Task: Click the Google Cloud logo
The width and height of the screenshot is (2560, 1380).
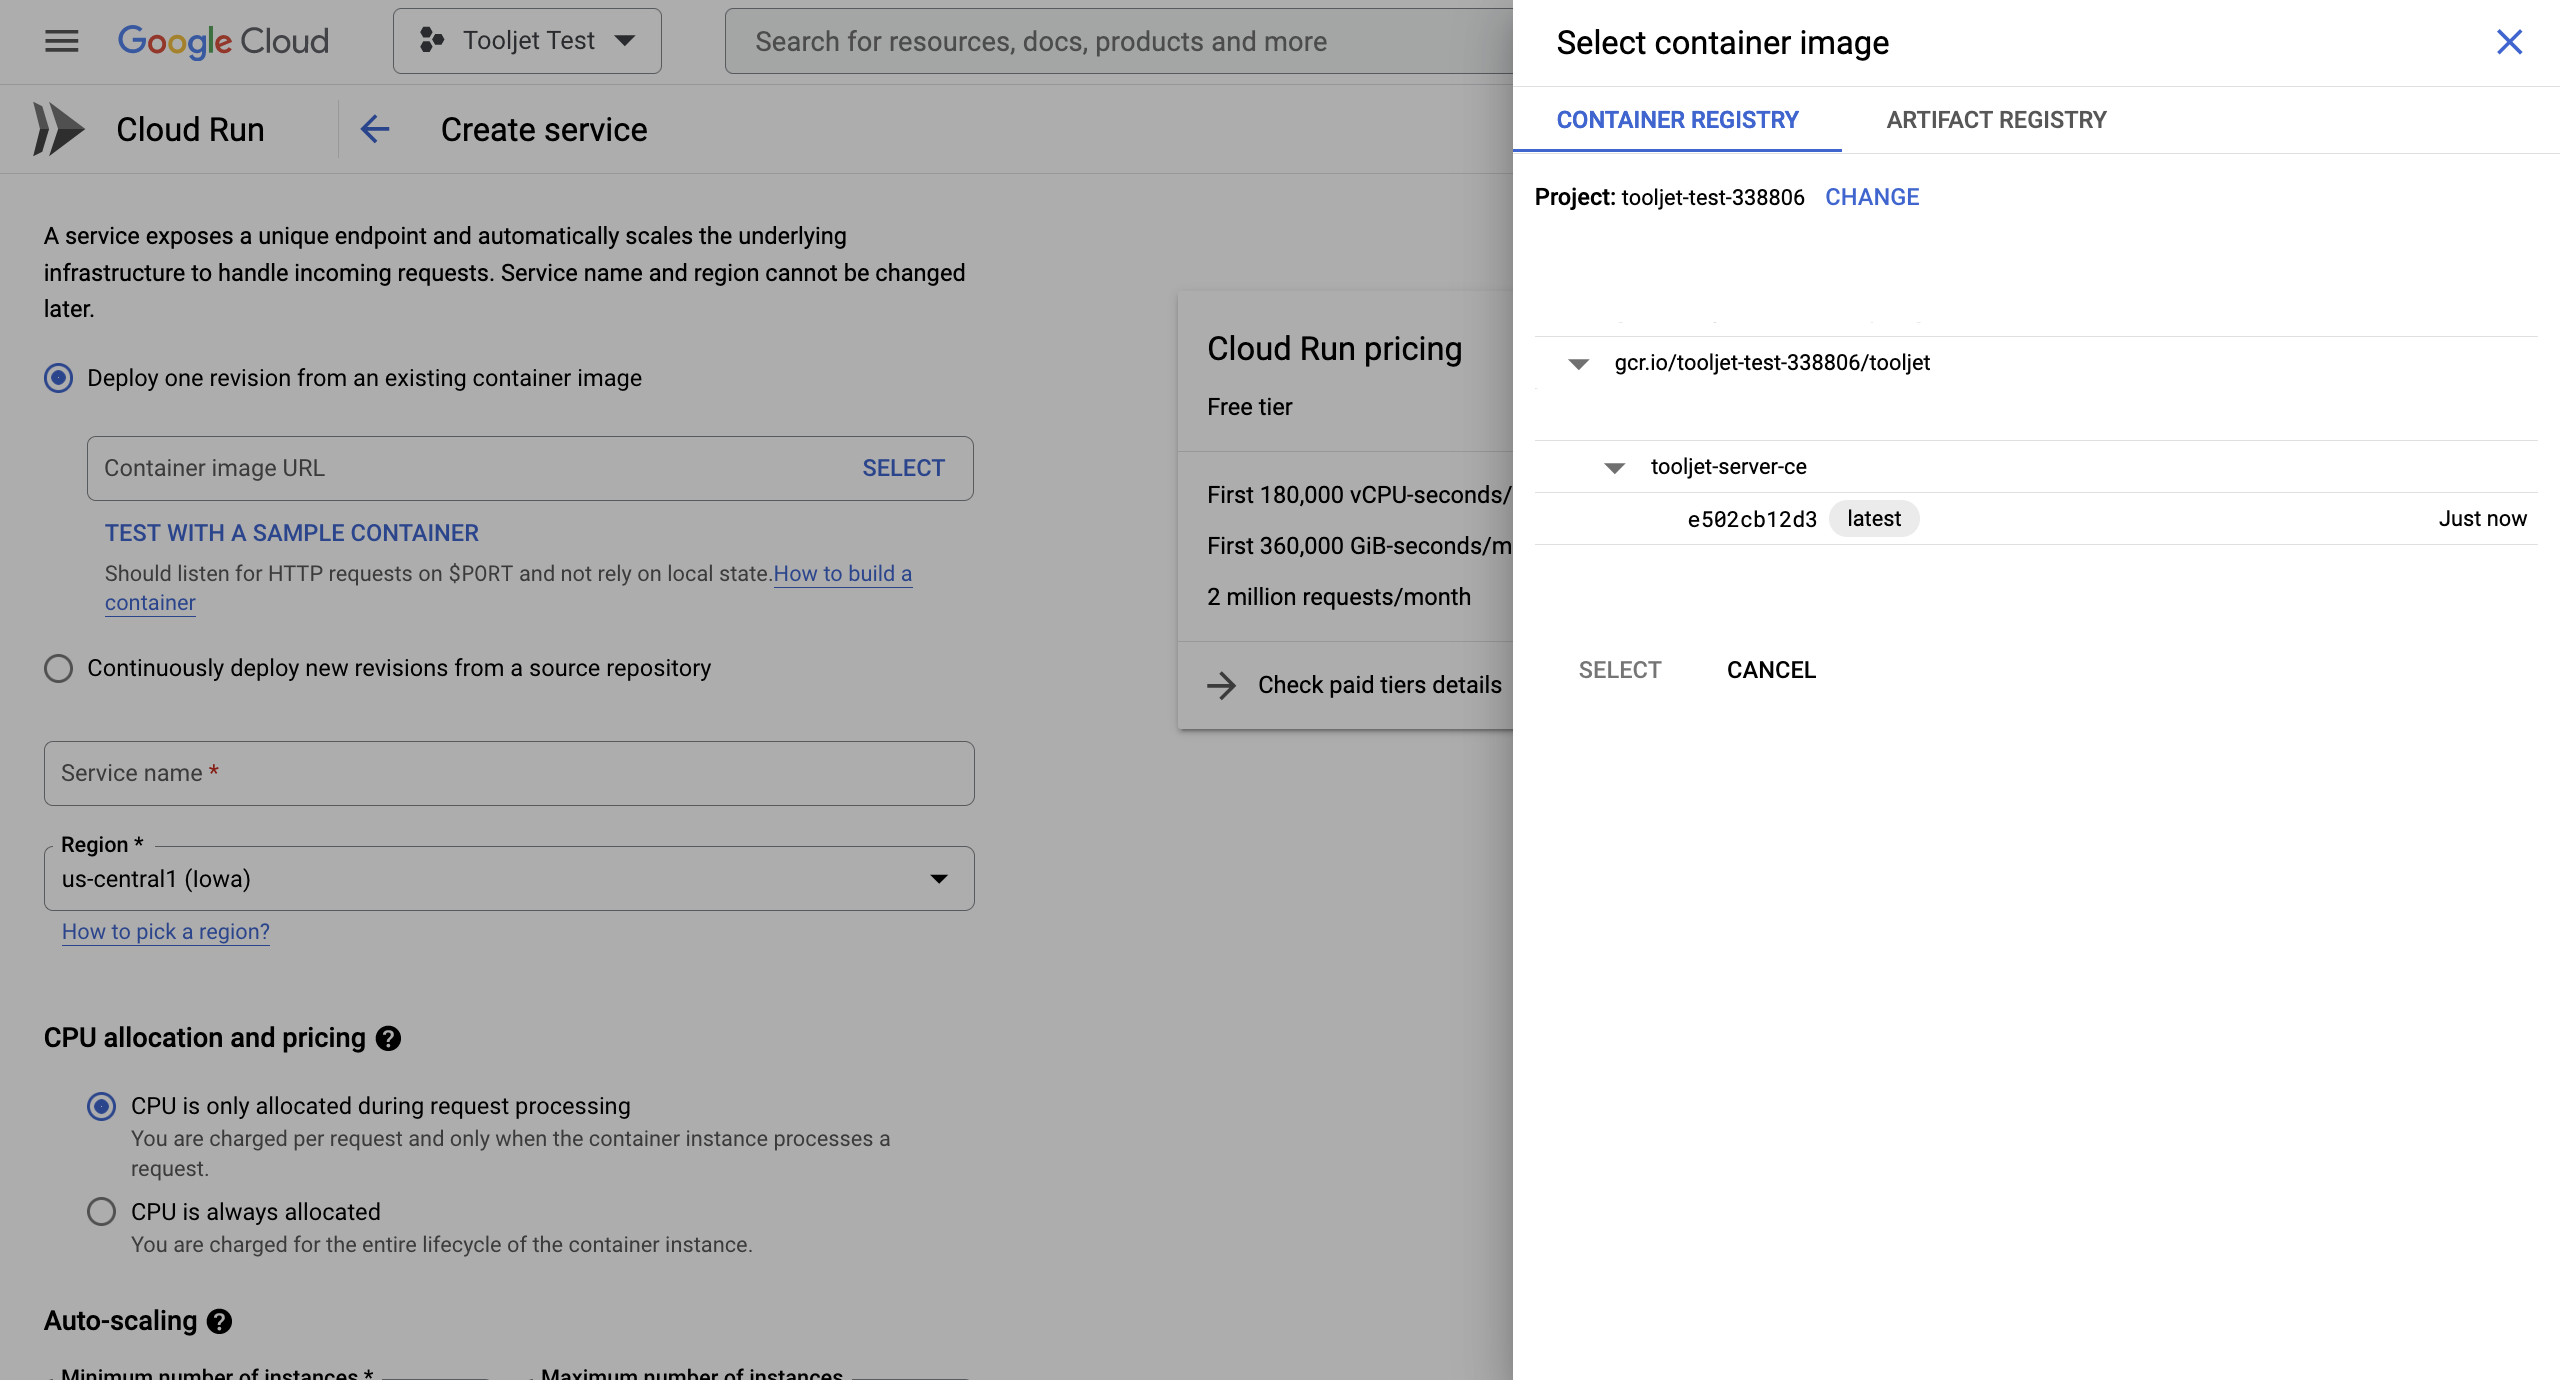Action: 223,41
